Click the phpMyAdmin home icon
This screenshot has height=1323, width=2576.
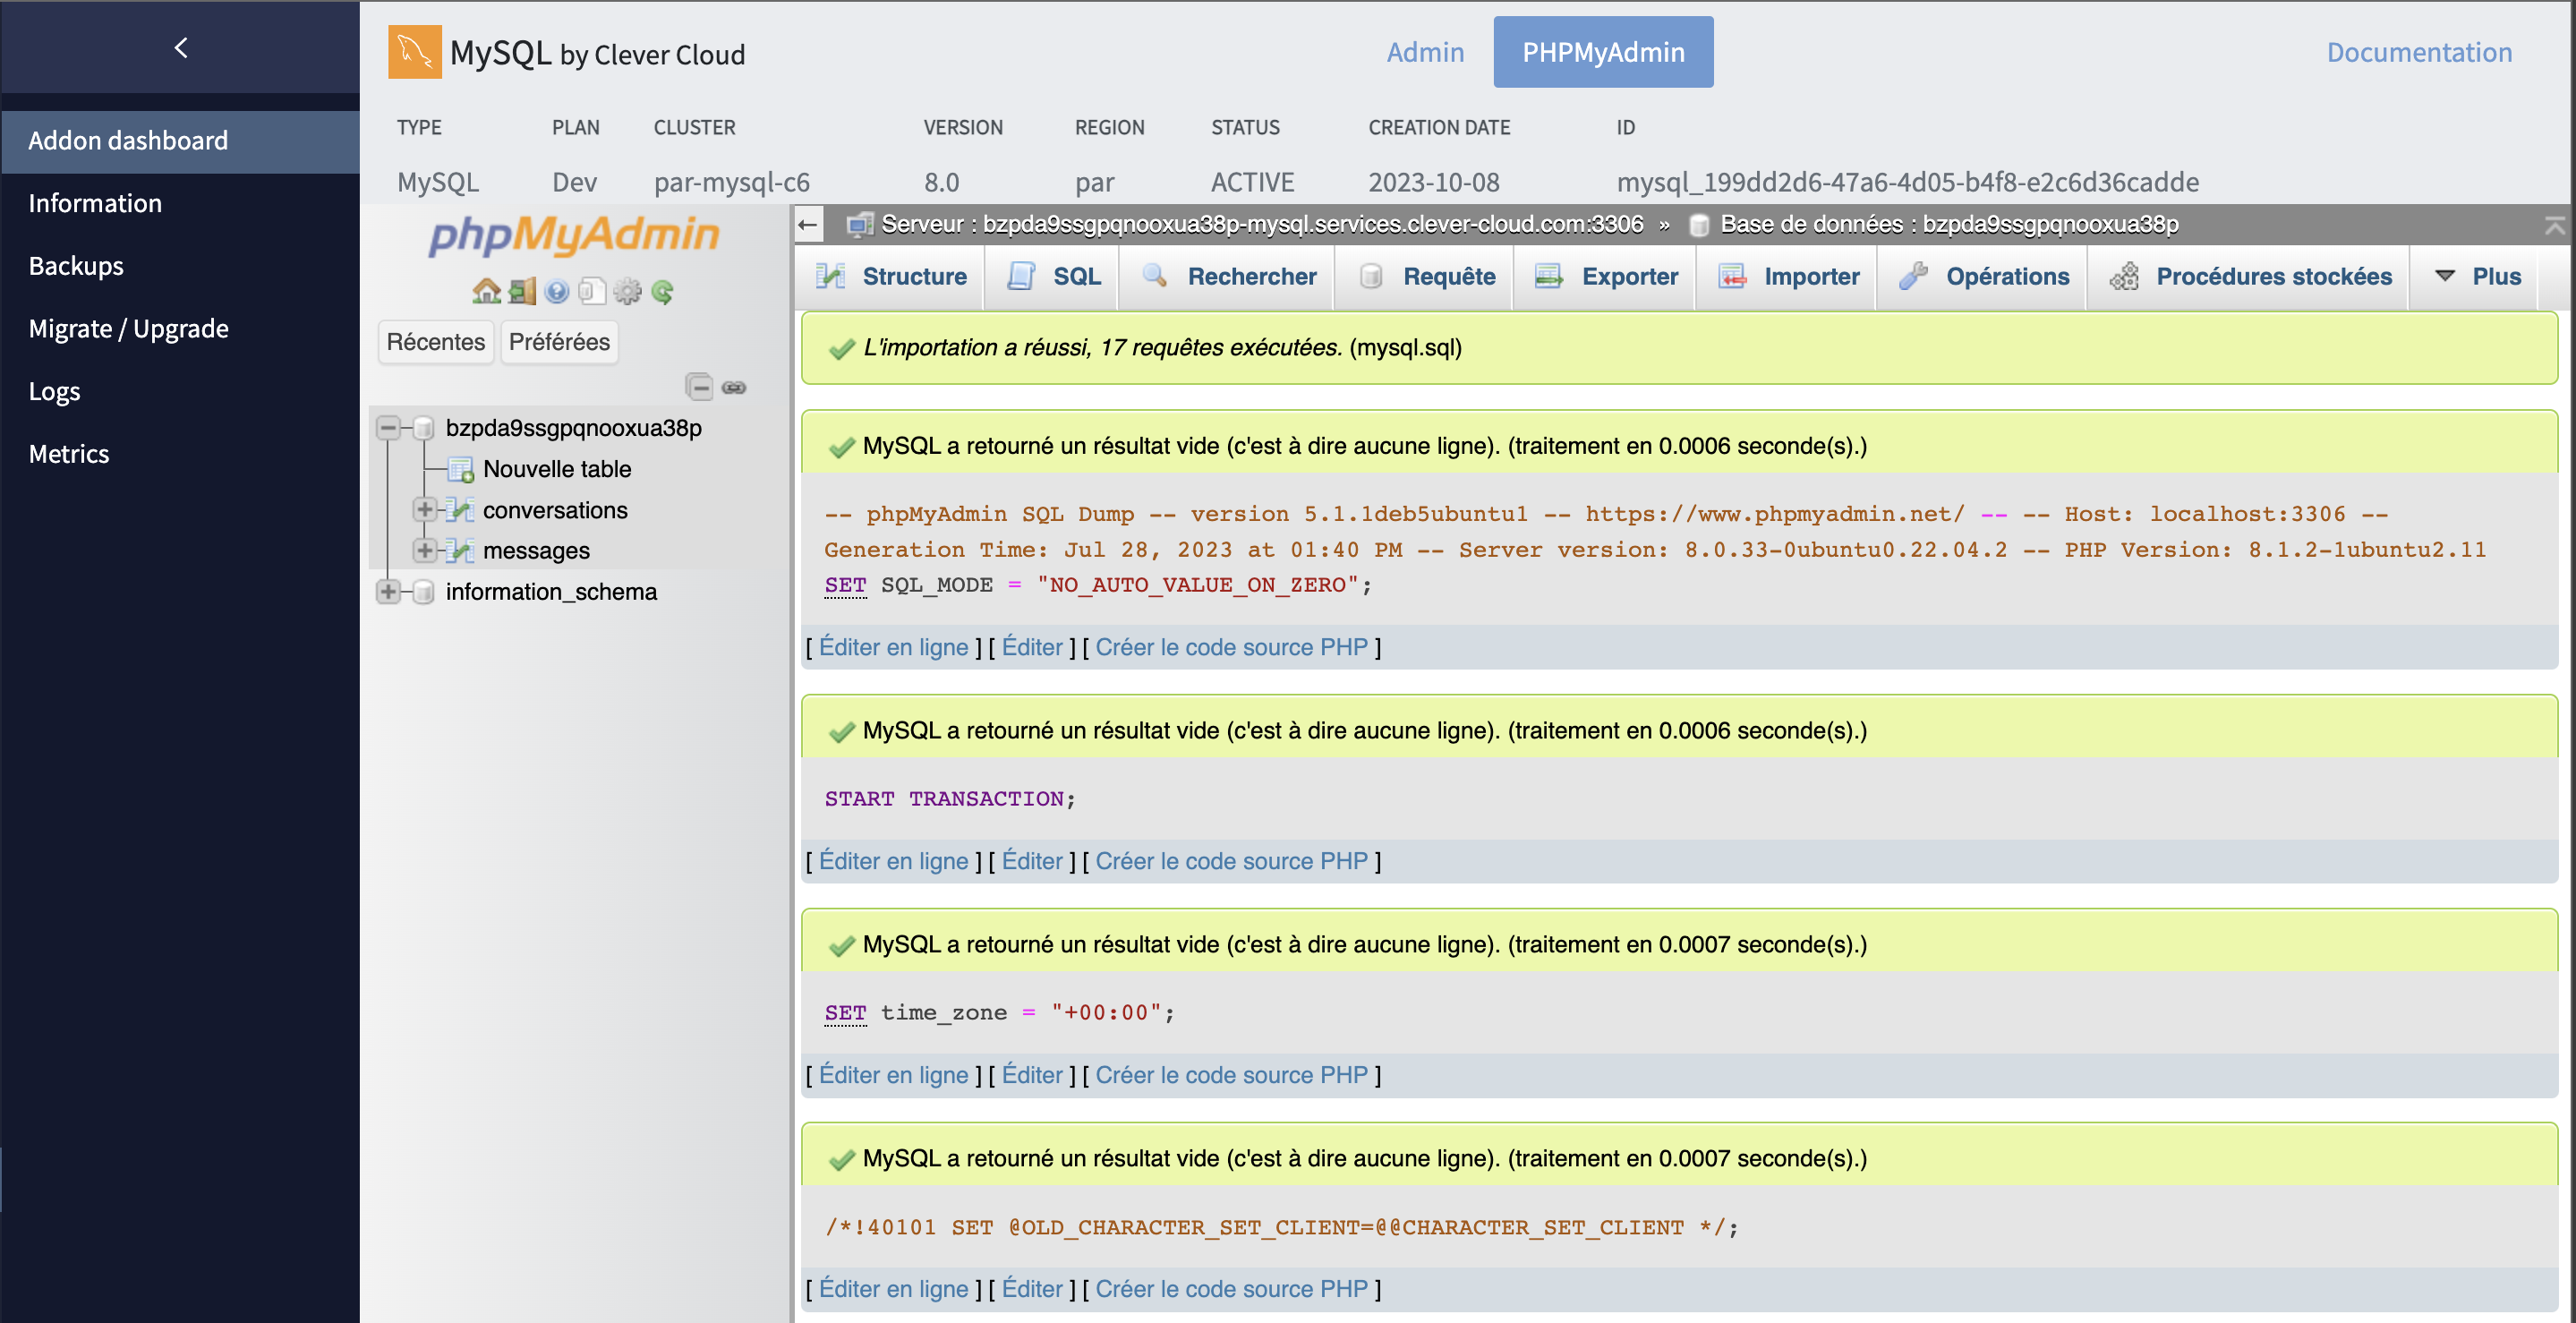point(486,291)
